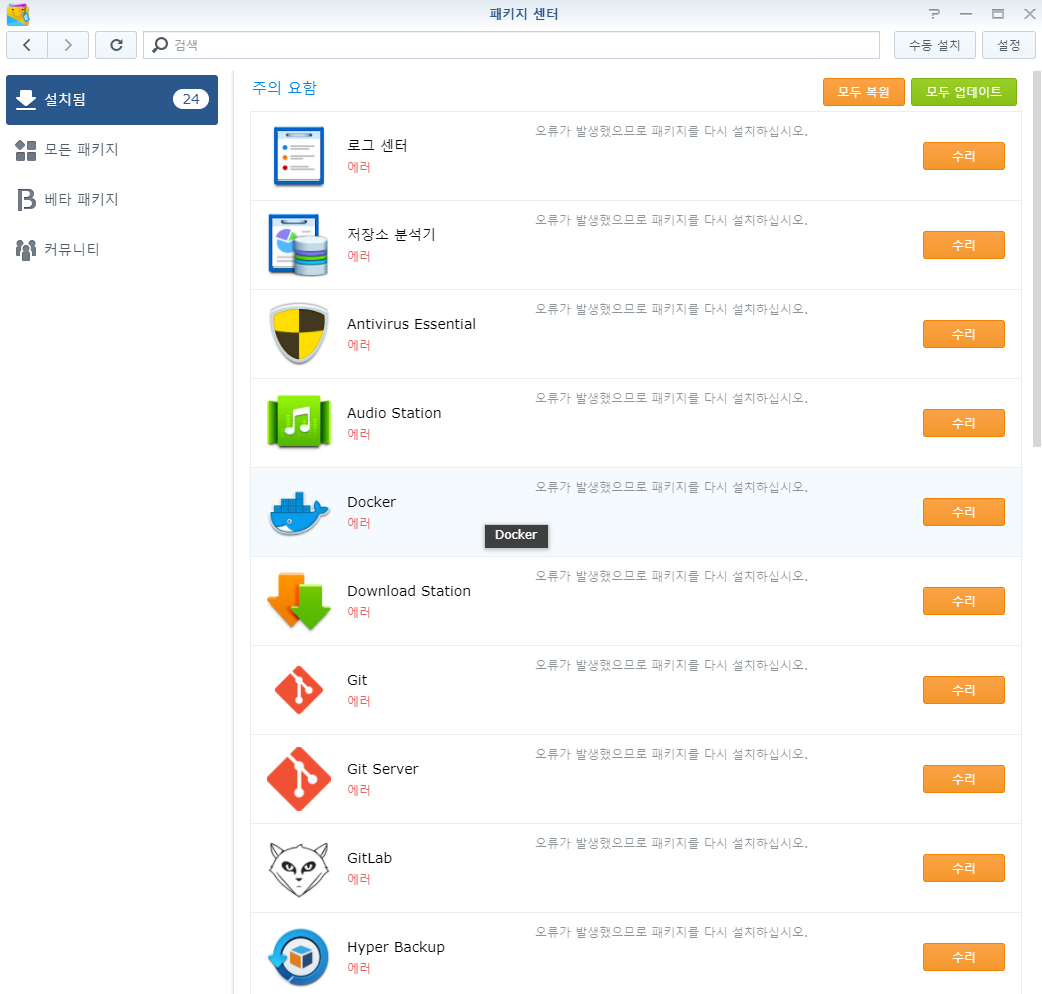Viewport: 1042px width, 994px height.
Task: Click the Download Station package name
Action: [409, 591]
